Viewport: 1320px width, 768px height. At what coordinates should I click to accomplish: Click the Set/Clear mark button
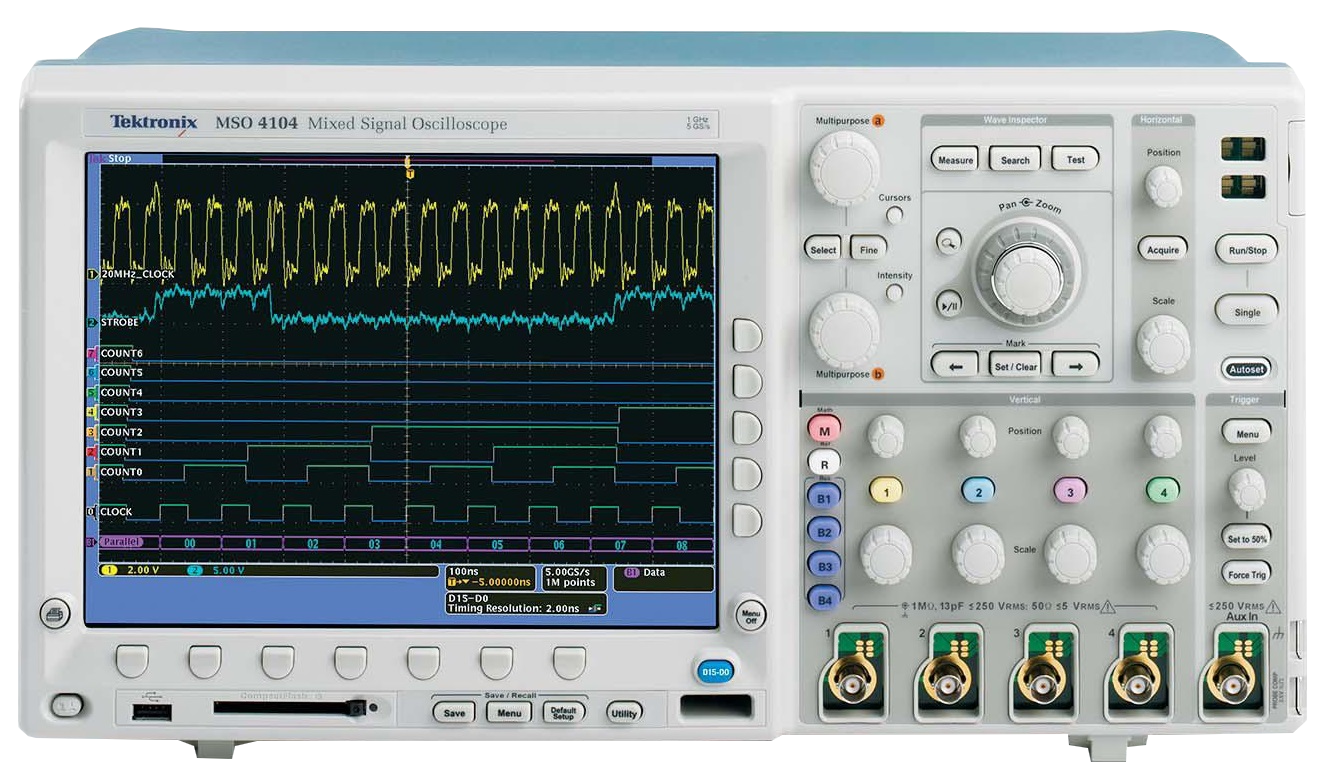point(1015,366)
